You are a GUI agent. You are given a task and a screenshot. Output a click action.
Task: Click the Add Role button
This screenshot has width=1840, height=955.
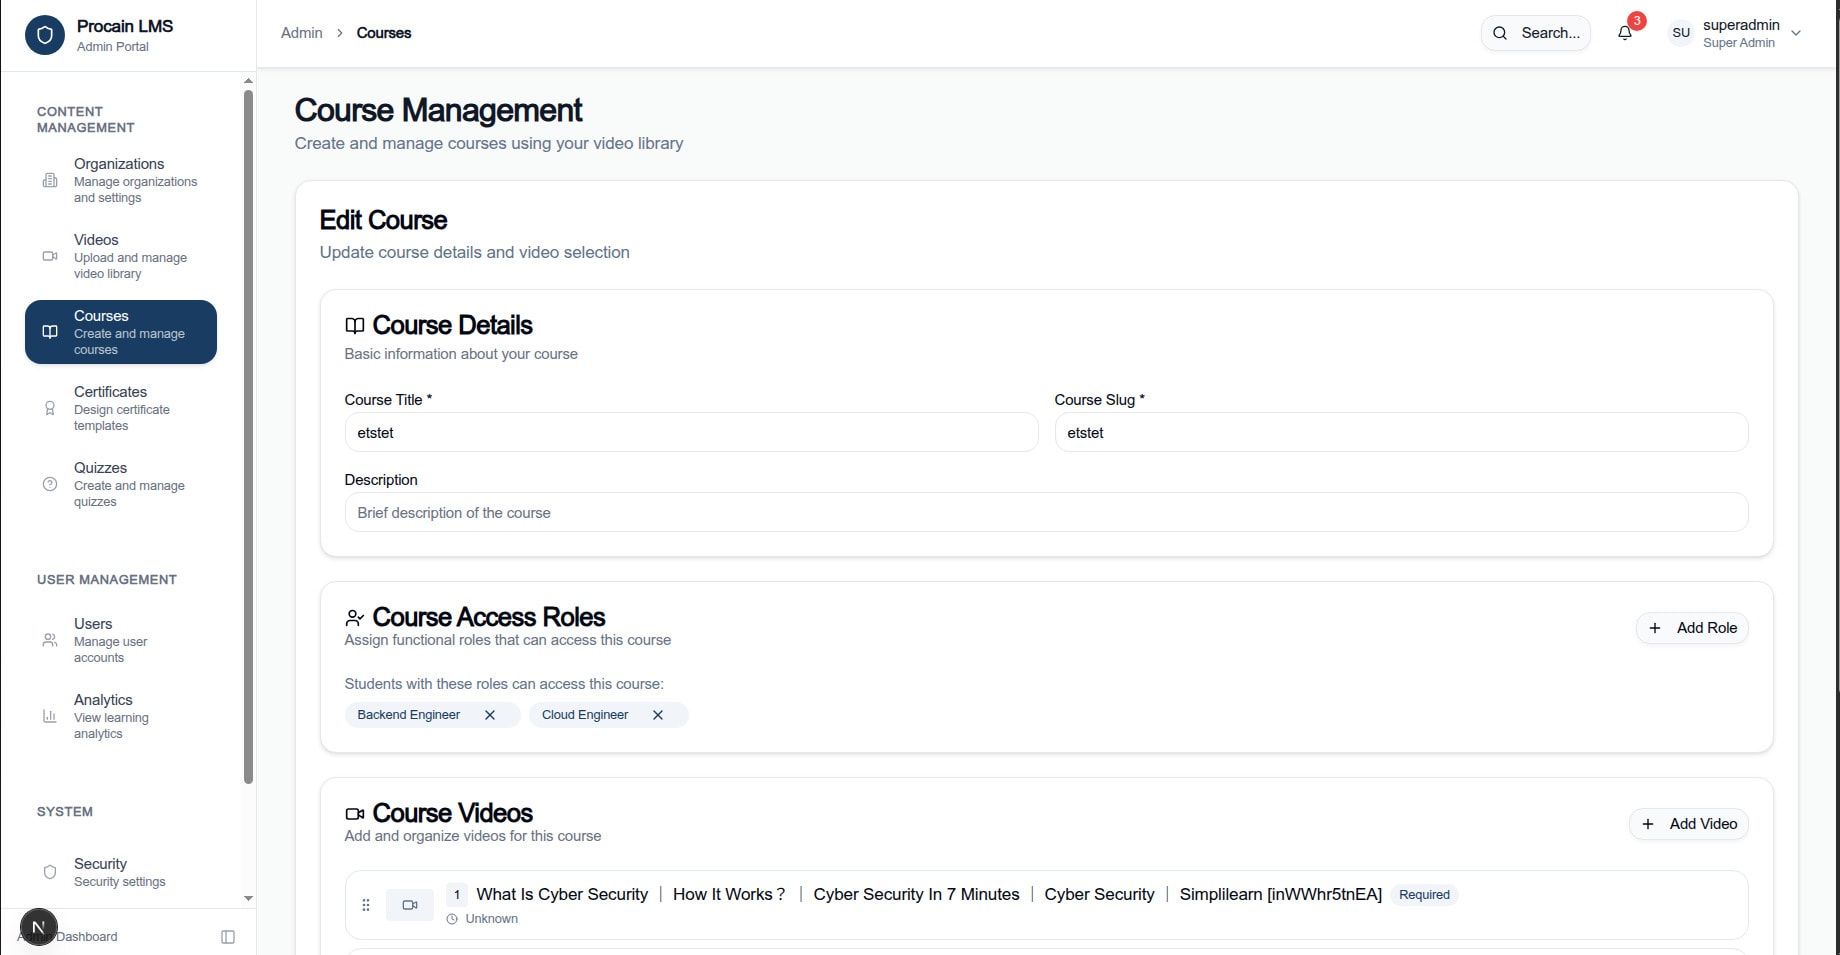pyautogui.click(x=1692, y=628)
